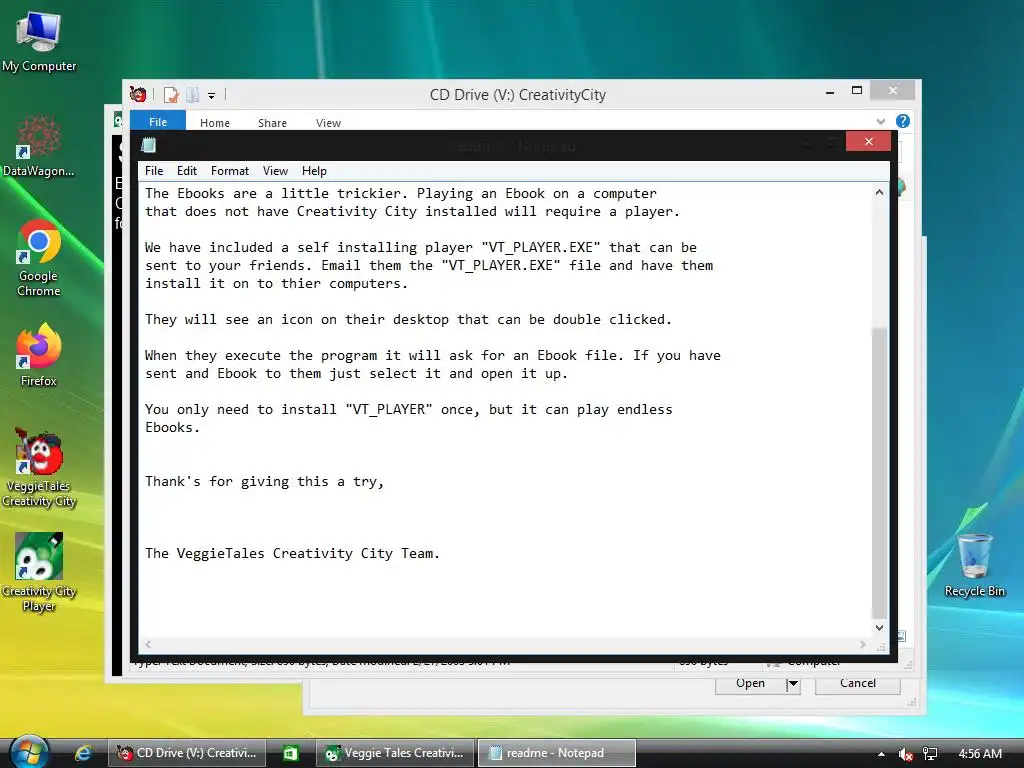Open the dropdown arrow beside Open button
Image resolution: width=1024 pixels, height=768 pixels.
tap(793, 684)
